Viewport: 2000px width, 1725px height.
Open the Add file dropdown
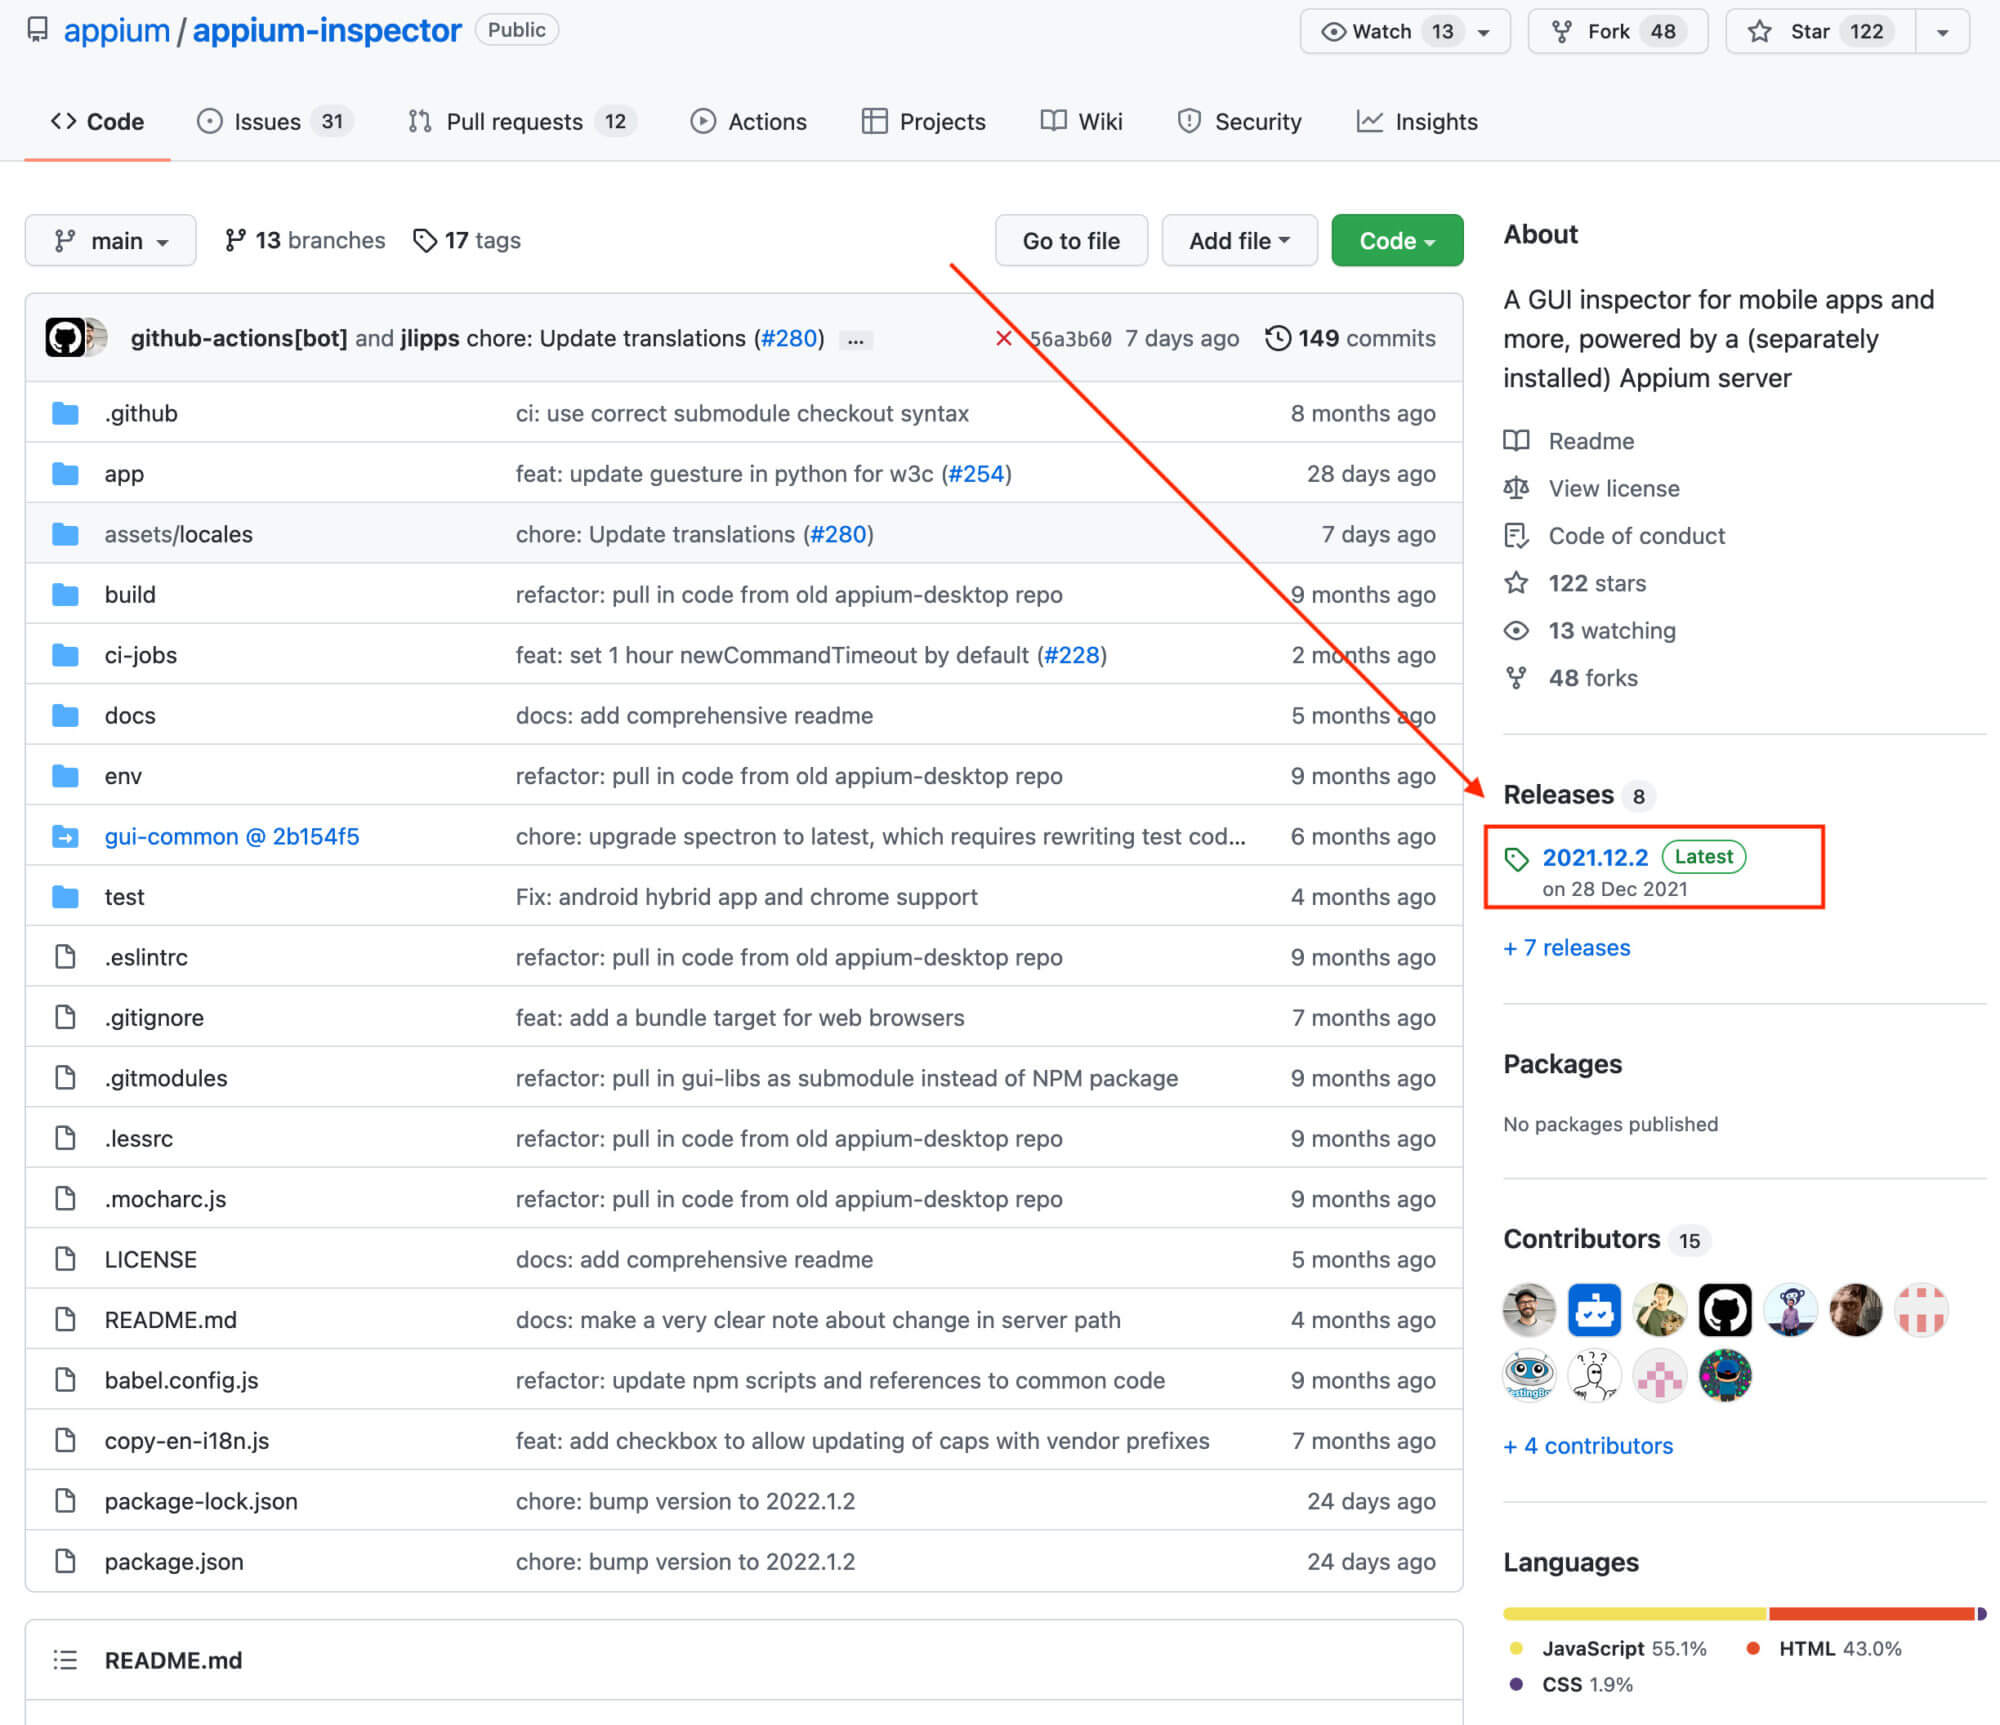pyautogui.click(x=1239, y=240)
